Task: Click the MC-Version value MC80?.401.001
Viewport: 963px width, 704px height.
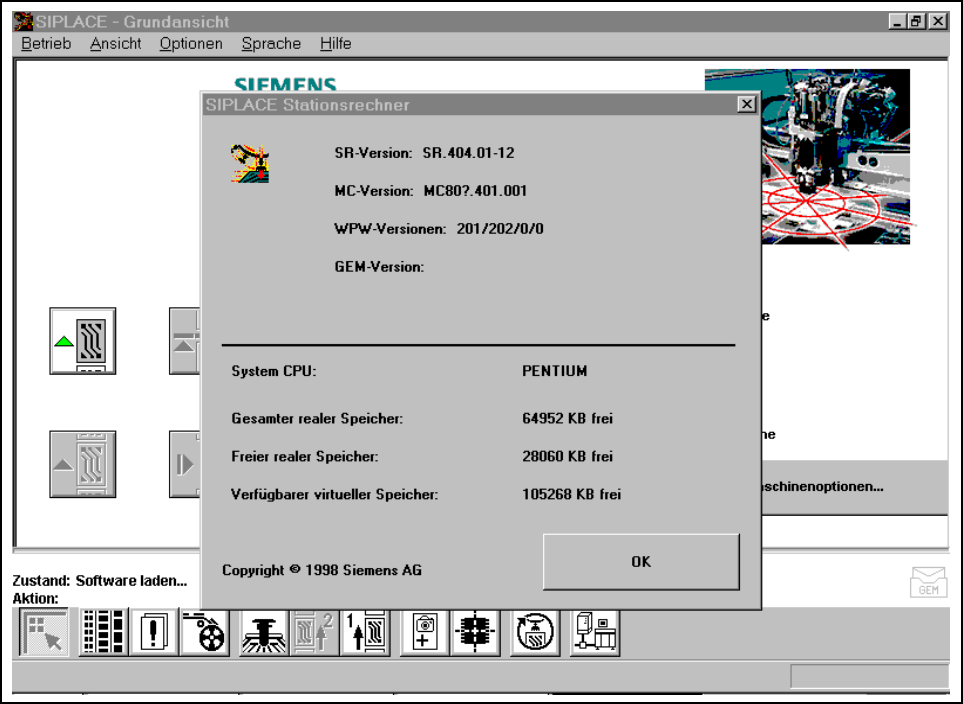Action: click(x=475, y=191)
